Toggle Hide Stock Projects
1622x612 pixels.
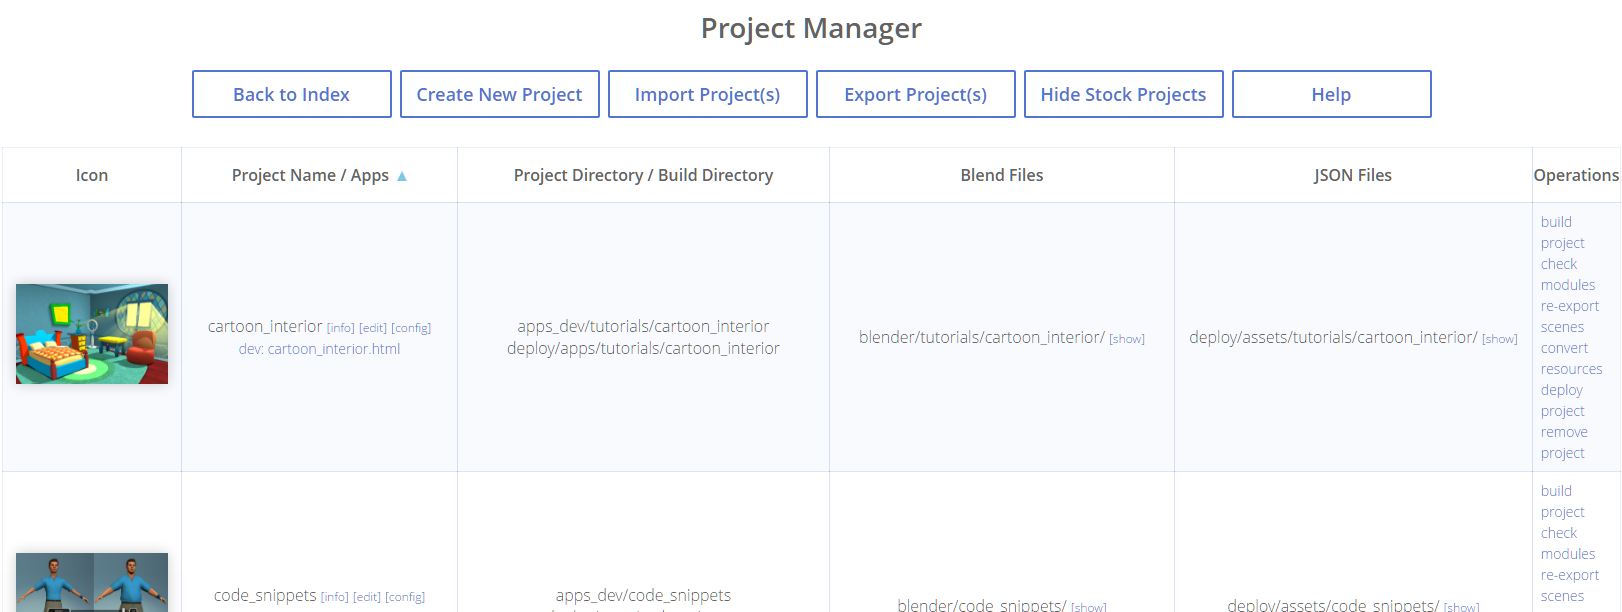(1123, 94)
